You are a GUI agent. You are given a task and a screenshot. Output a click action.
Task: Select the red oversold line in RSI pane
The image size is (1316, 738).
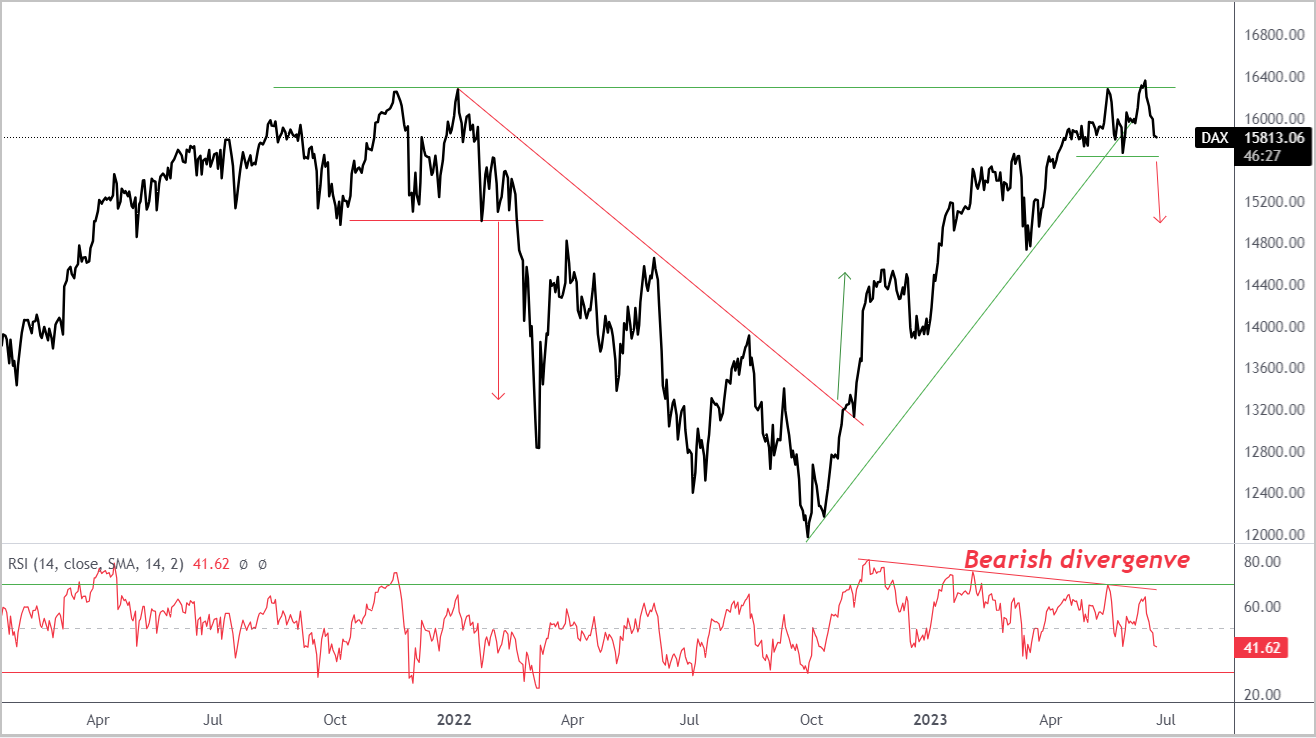[x=615, y=672]
